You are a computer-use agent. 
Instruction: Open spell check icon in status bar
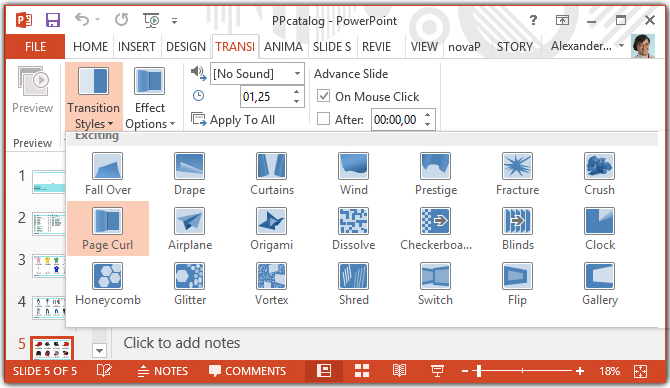pos(104,370)
